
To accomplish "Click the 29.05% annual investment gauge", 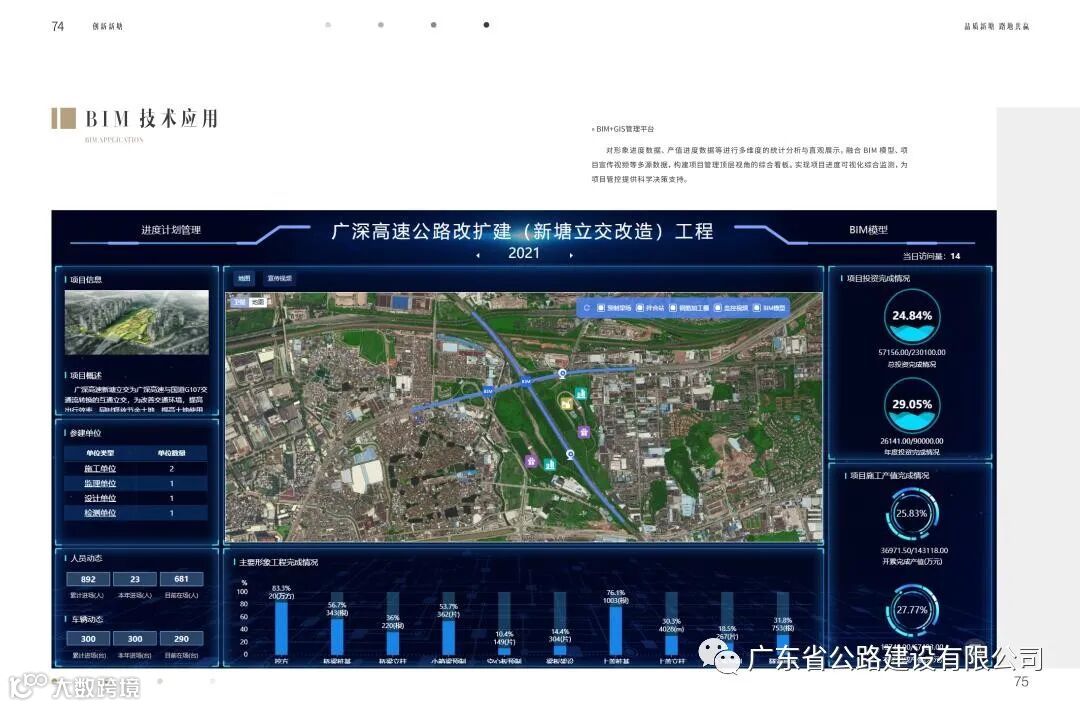I will coord(912,405).
